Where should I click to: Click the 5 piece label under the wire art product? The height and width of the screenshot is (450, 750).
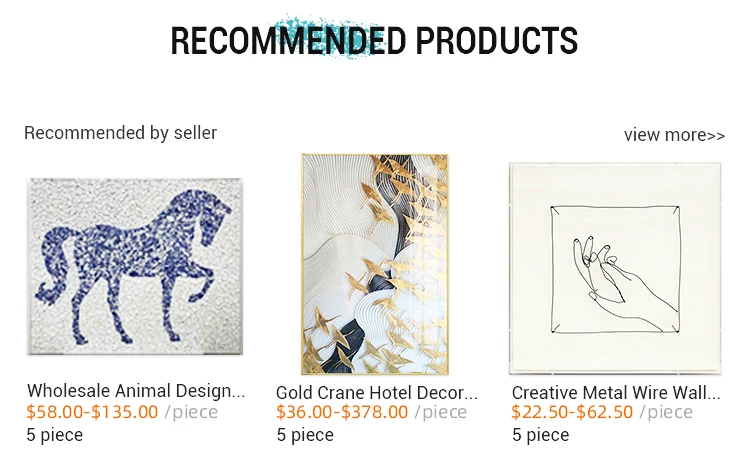click(x=540, y=434)
